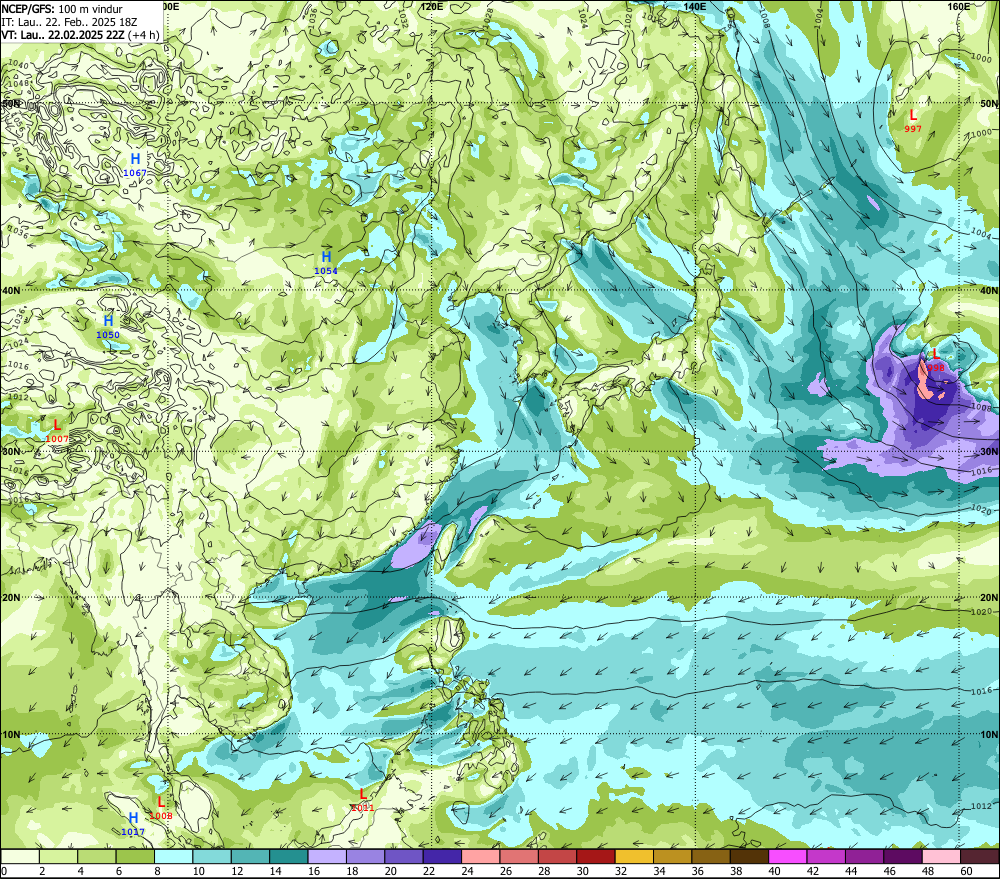Click the 20N label on right edge
The width and height of the screenshot is (1000, 879).
989,598
